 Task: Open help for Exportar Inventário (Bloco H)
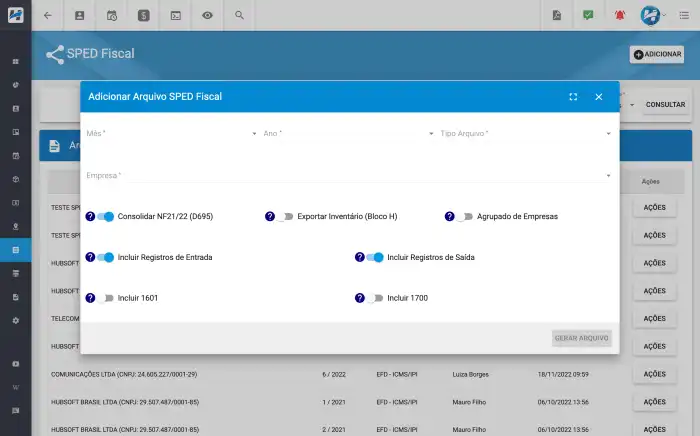point(270,216)
